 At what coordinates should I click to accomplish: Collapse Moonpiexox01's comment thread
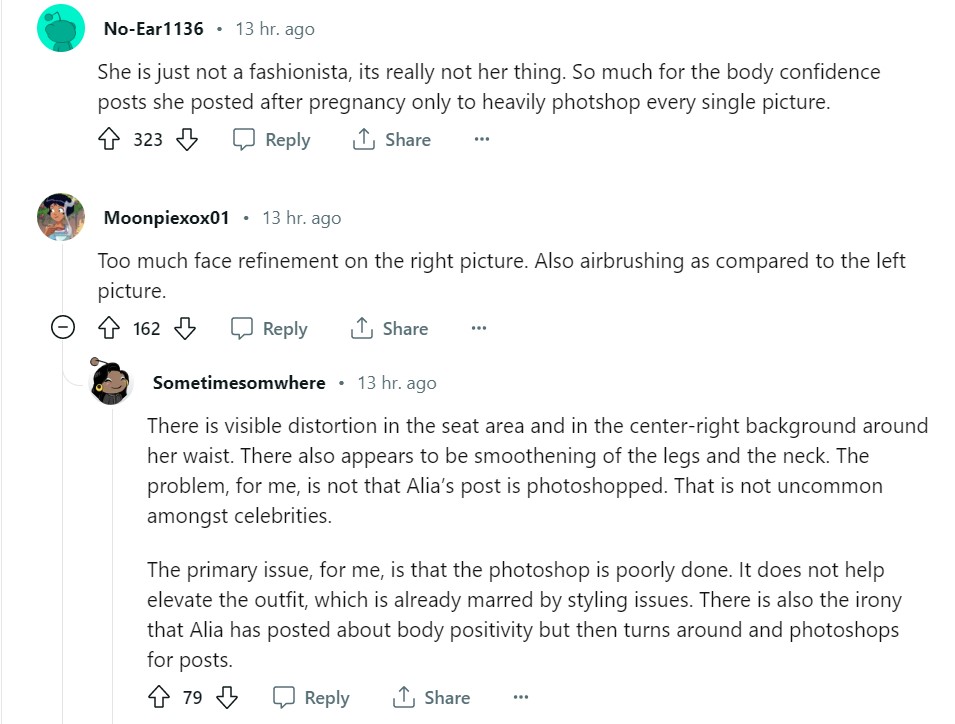[x=62, y=328]
